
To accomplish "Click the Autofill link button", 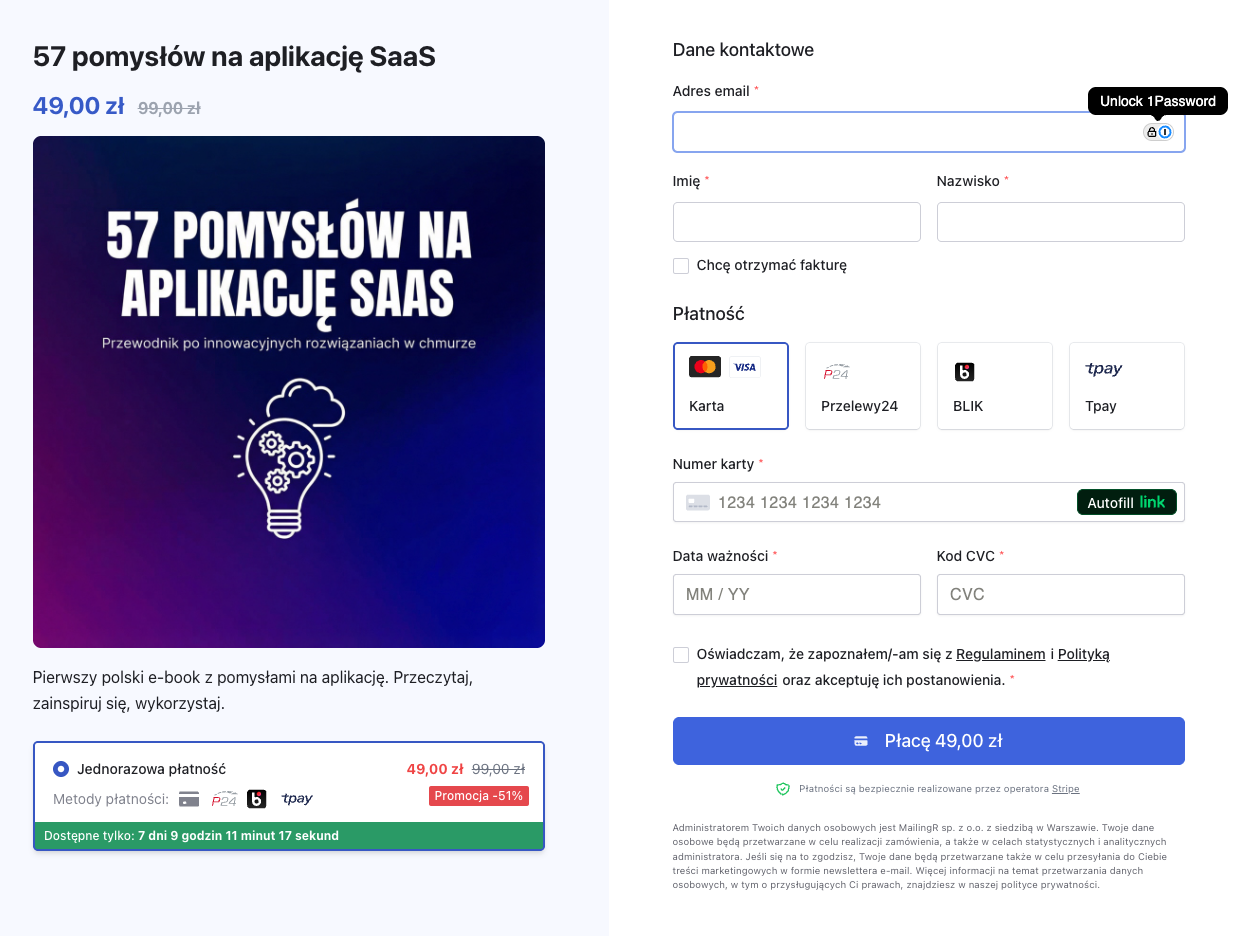I will point(1126,503).
